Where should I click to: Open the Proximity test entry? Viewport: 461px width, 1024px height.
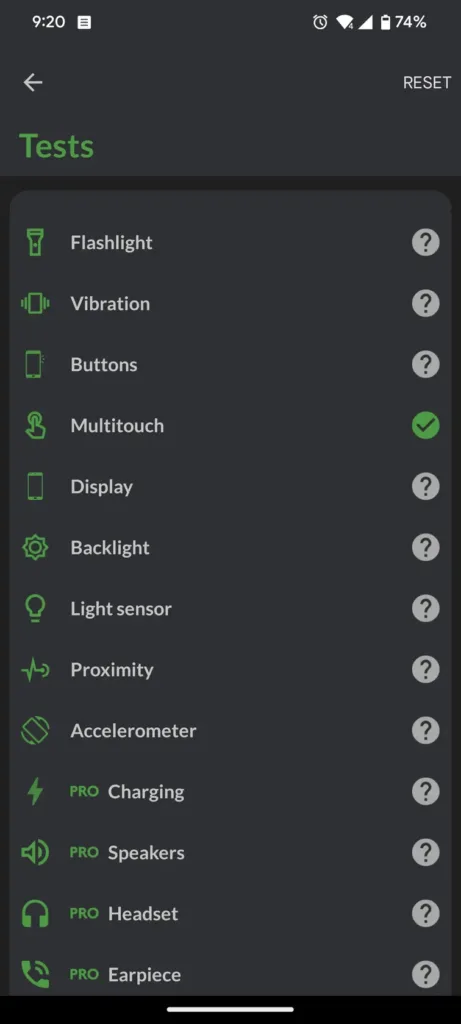[230, 669]
